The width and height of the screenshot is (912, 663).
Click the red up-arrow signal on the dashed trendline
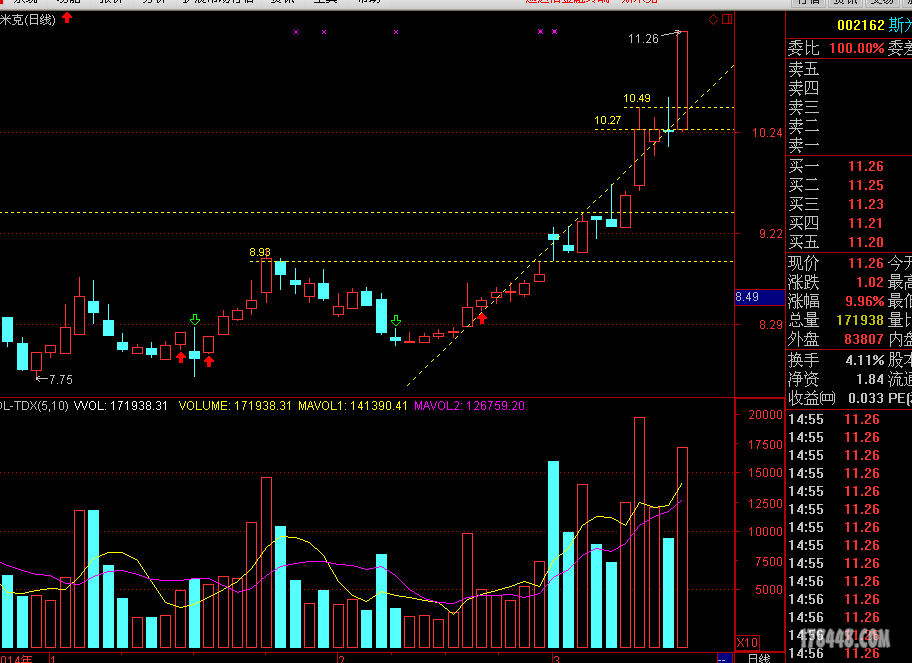482,318
